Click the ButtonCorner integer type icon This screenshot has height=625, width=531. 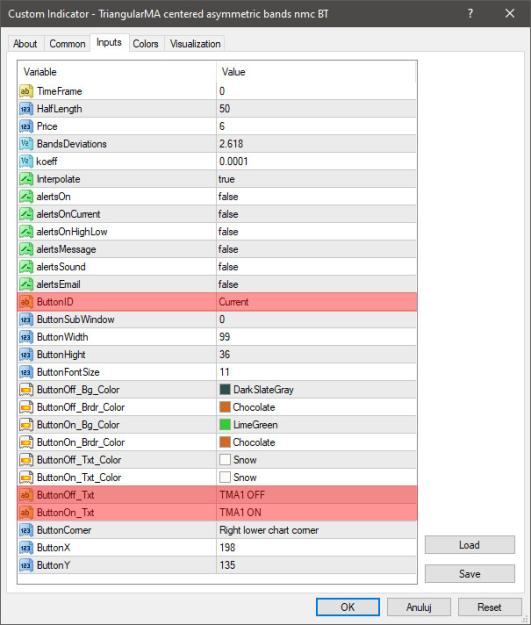coord(26,530)
